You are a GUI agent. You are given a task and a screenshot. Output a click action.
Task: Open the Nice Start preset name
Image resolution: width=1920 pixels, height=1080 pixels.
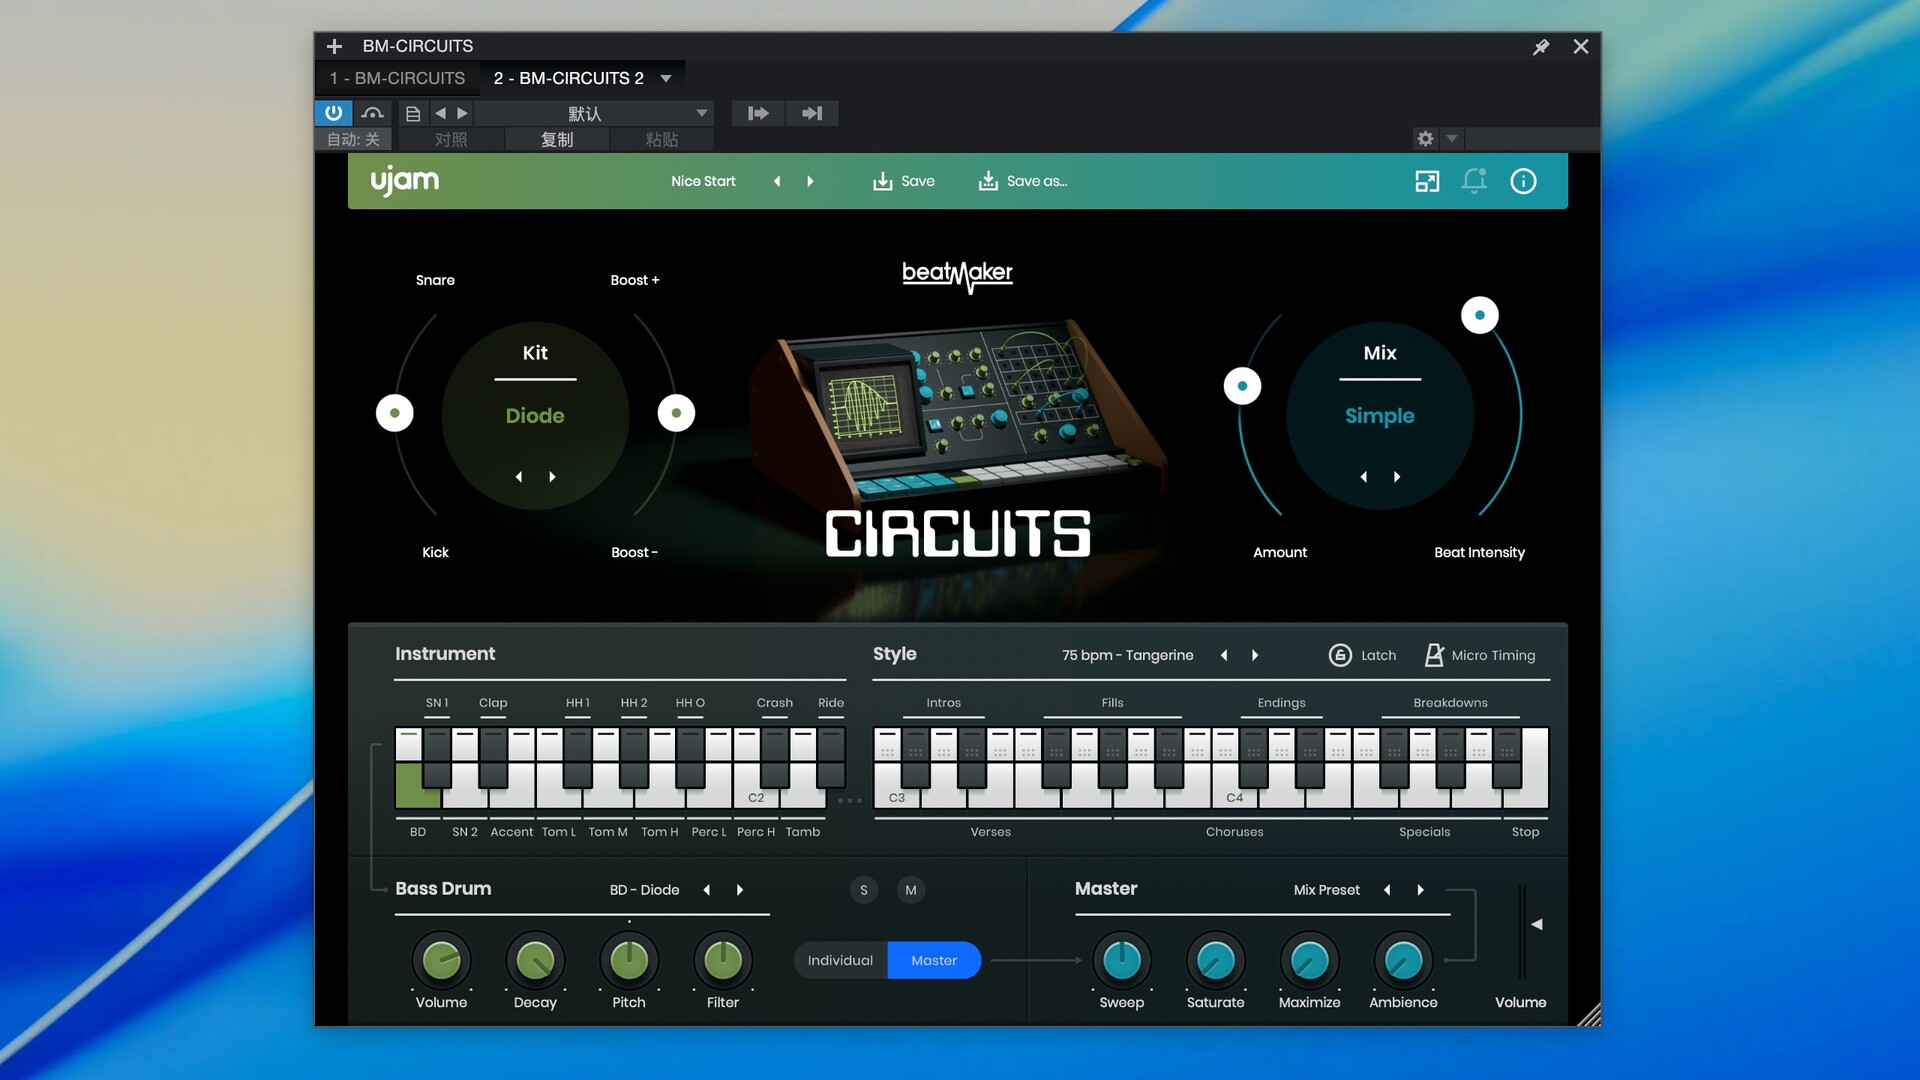tap(703, 181)
